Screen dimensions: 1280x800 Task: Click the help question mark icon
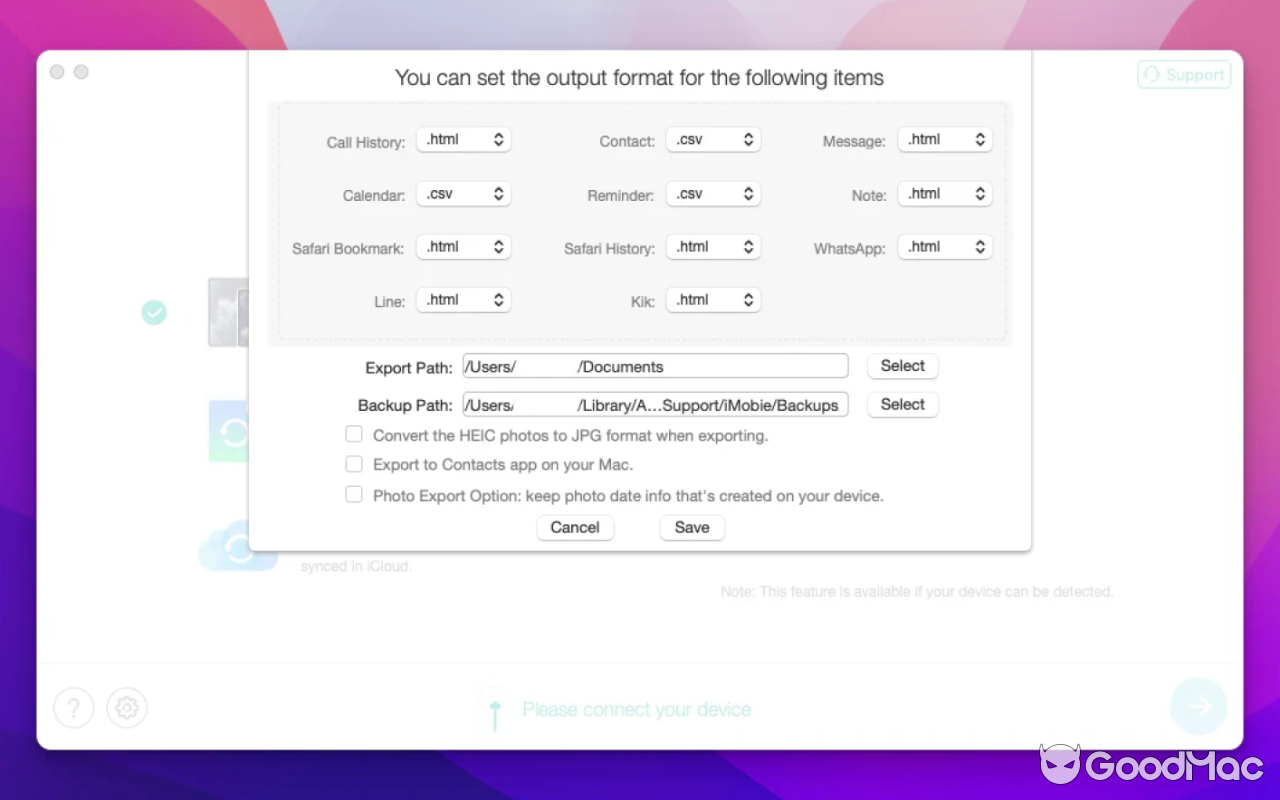point(74,708)
